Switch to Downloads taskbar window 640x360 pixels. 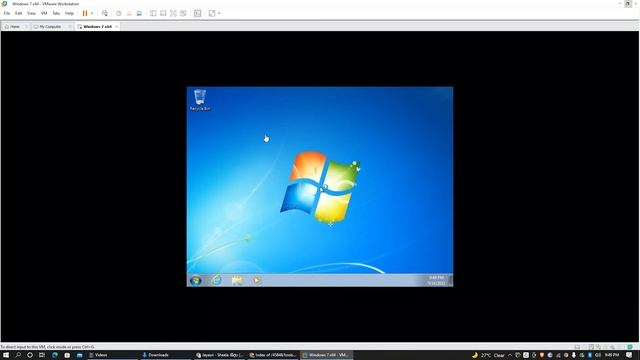(165, 355)
